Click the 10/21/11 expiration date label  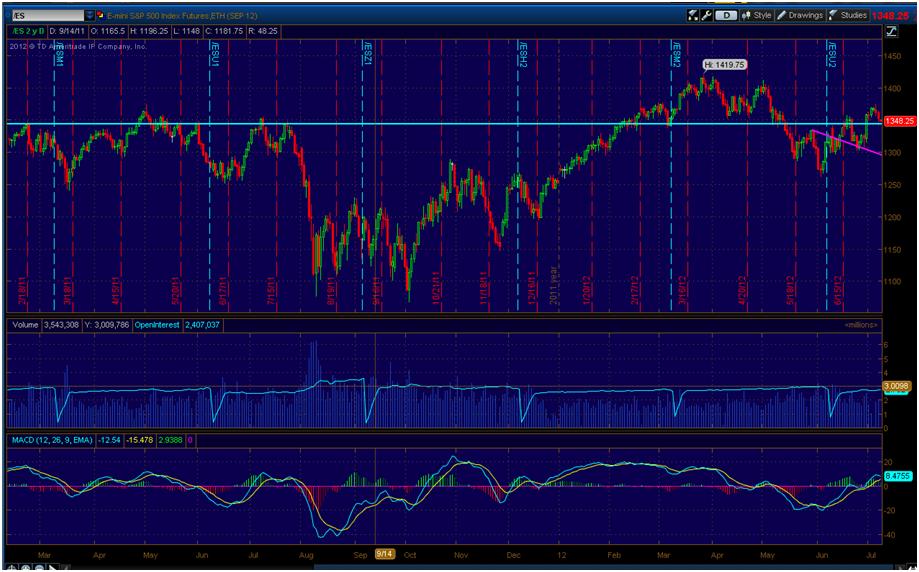(435, 288)
